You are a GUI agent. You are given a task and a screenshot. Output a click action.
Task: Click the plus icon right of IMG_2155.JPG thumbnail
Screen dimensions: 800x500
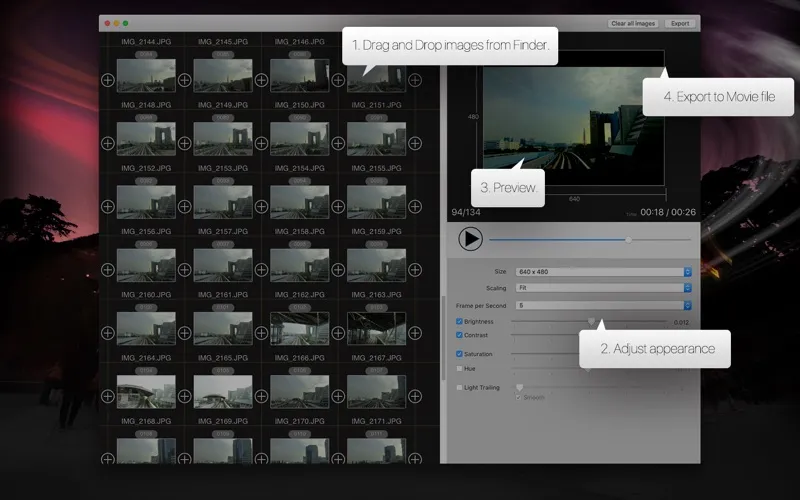(x=415, y=207)
